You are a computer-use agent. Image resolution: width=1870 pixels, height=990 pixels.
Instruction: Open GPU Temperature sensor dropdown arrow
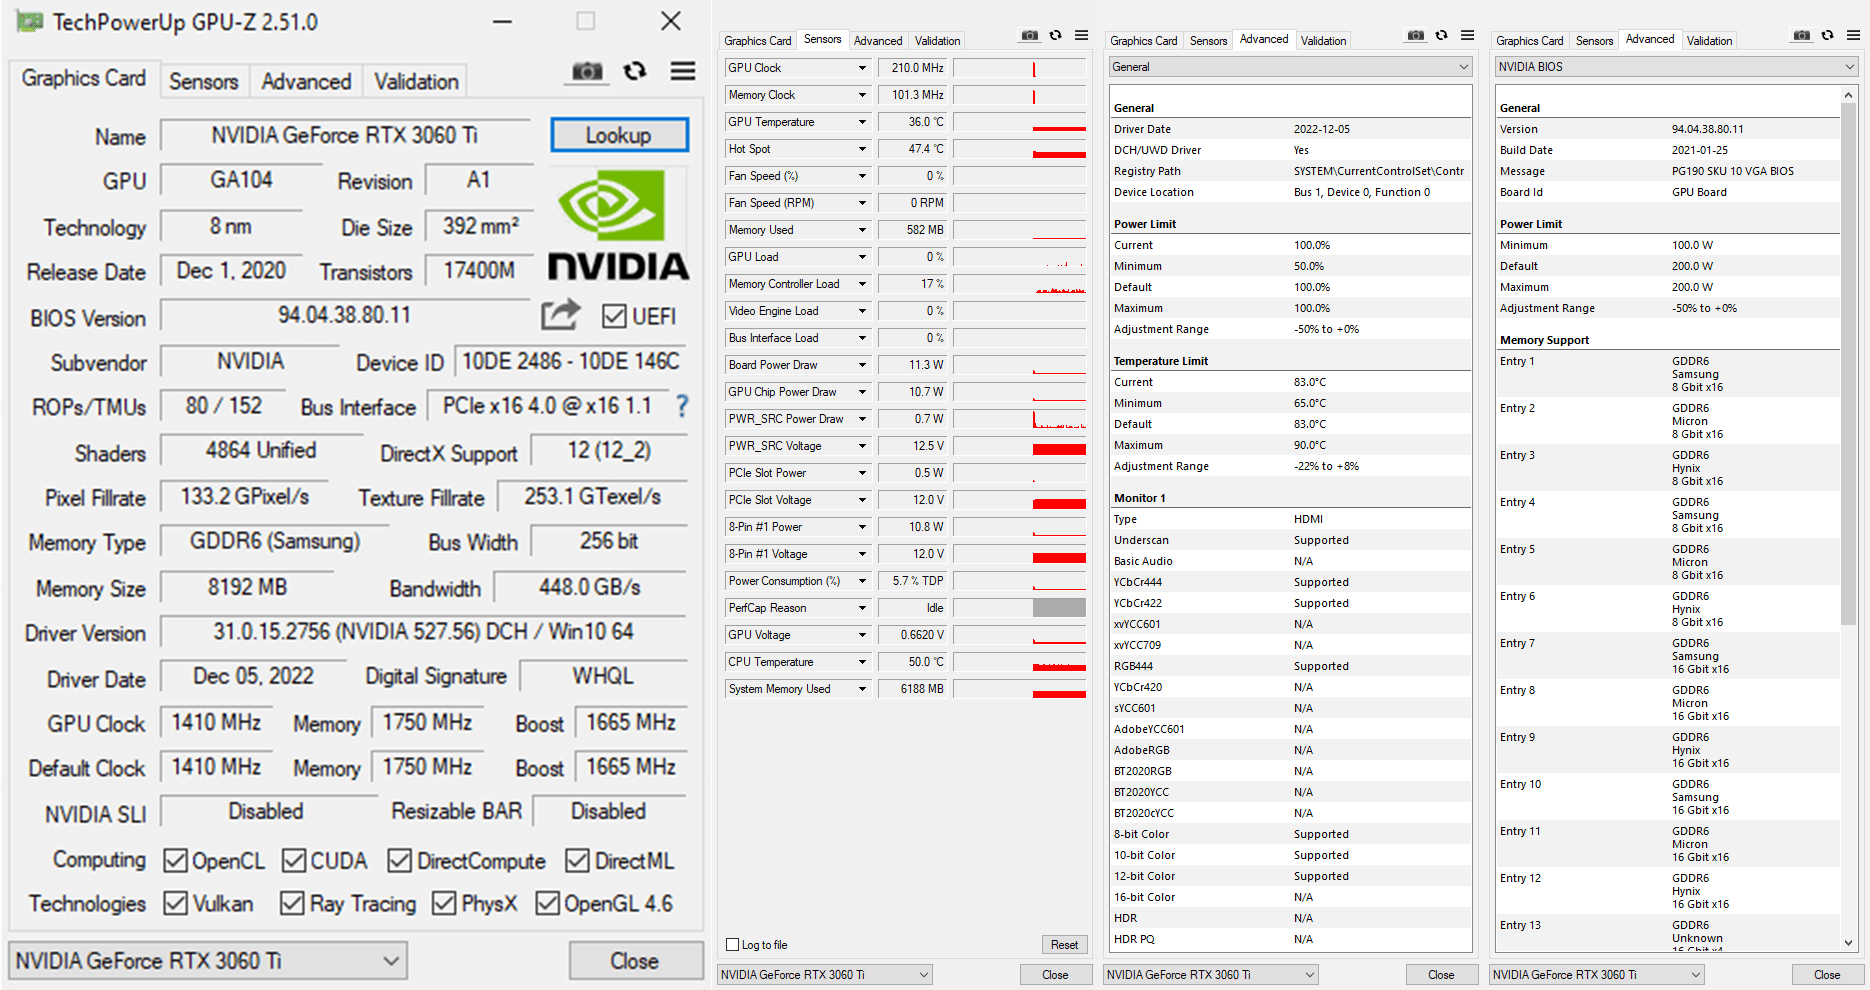[862, 122]
